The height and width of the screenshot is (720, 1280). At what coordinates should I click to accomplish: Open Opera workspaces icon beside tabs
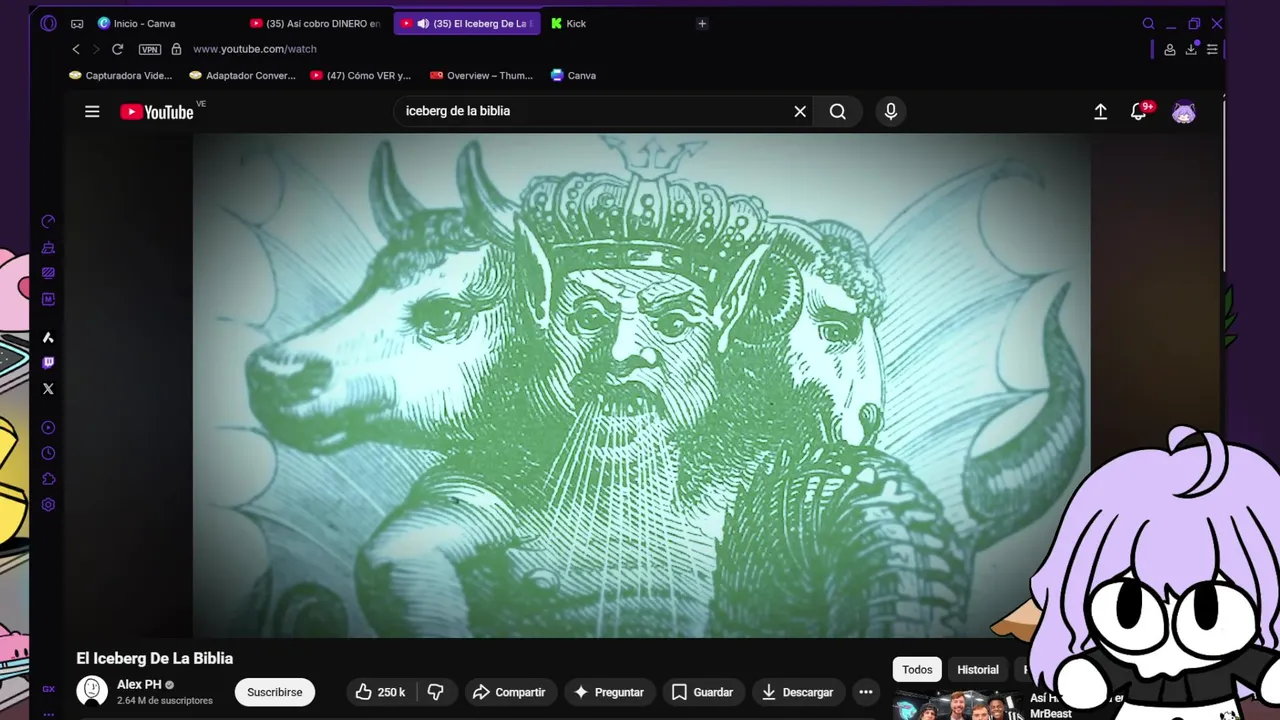[77, 23]
